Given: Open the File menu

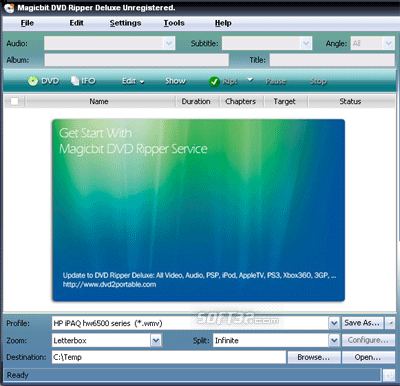Looking at the screenshot, I should 27,23.
